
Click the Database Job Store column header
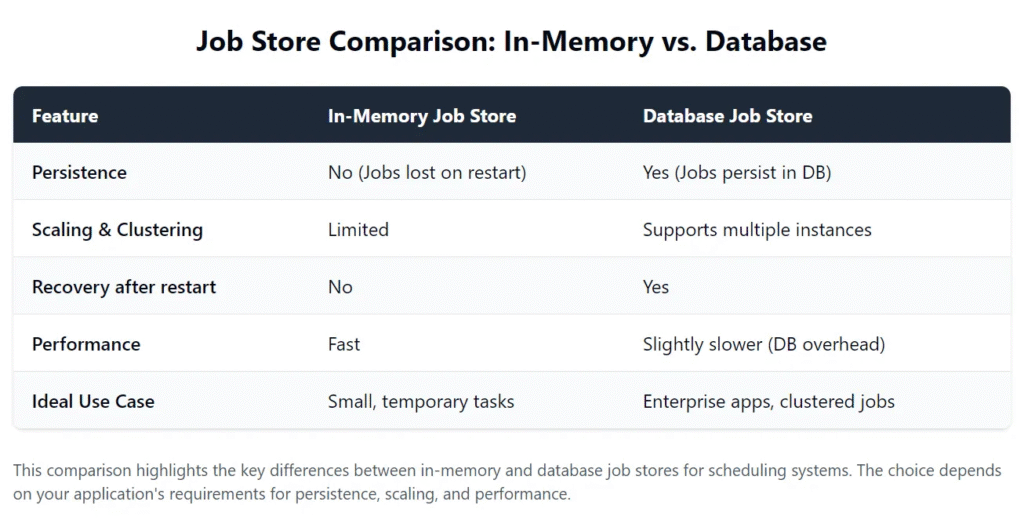[728, 116]
